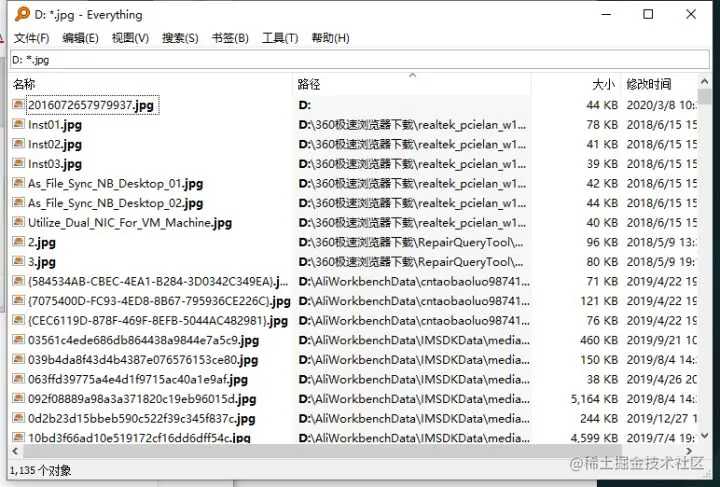Select file 03561c4ede686db864438a9844e7a5c9.jpg

point(143,341)
